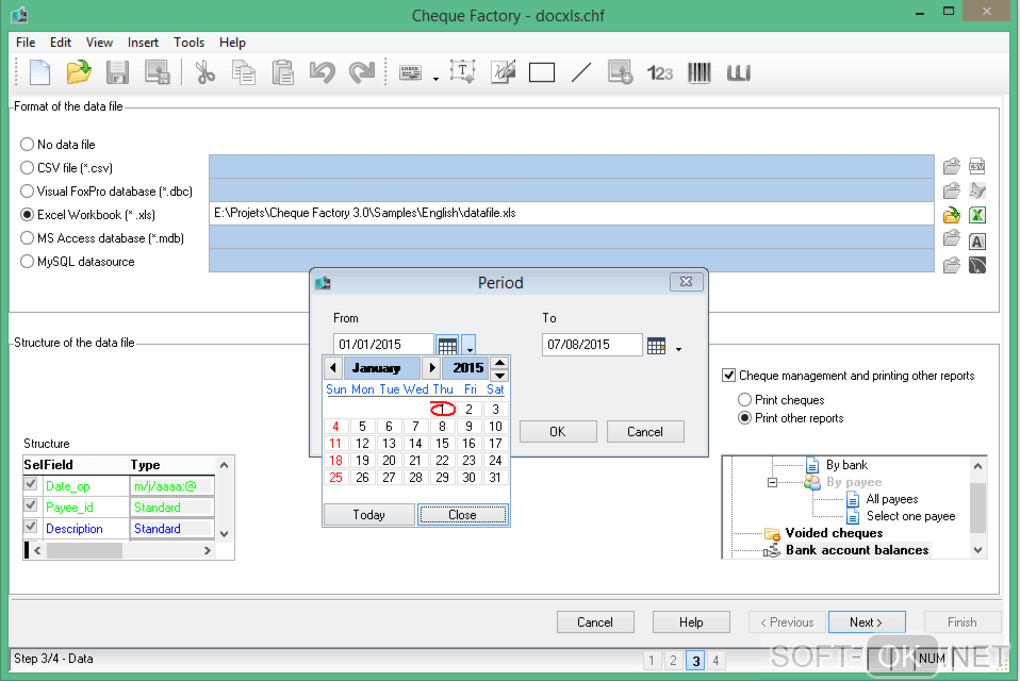Click the FoxPro database icon at right
1020x681 pixels.
click(977, 191)
